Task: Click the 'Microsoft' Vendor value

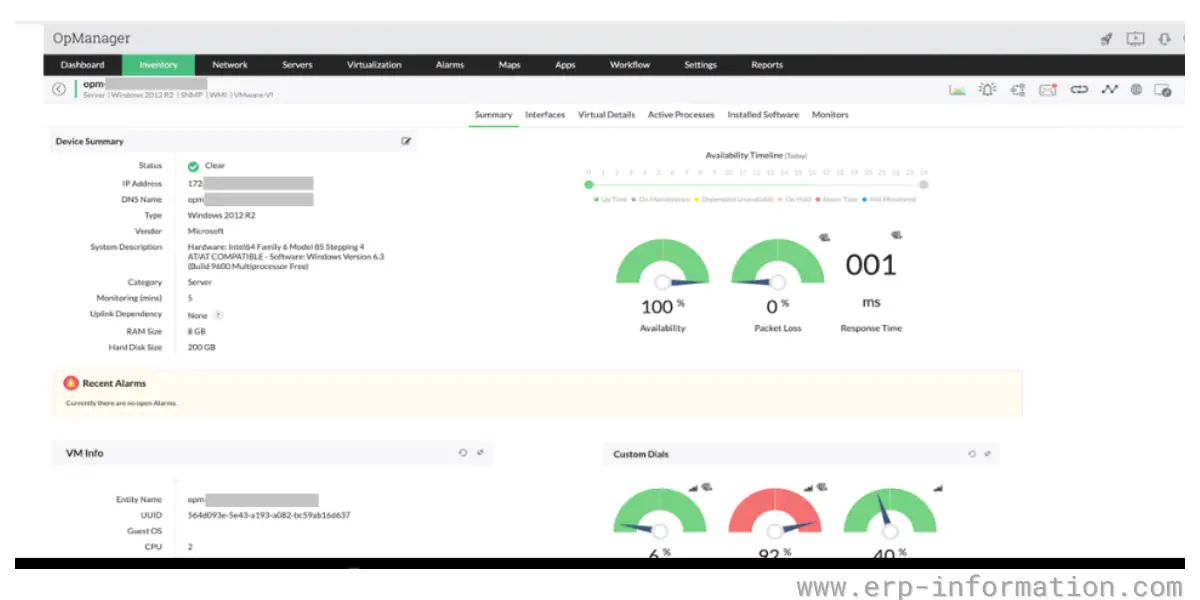Action: (206, 231)
